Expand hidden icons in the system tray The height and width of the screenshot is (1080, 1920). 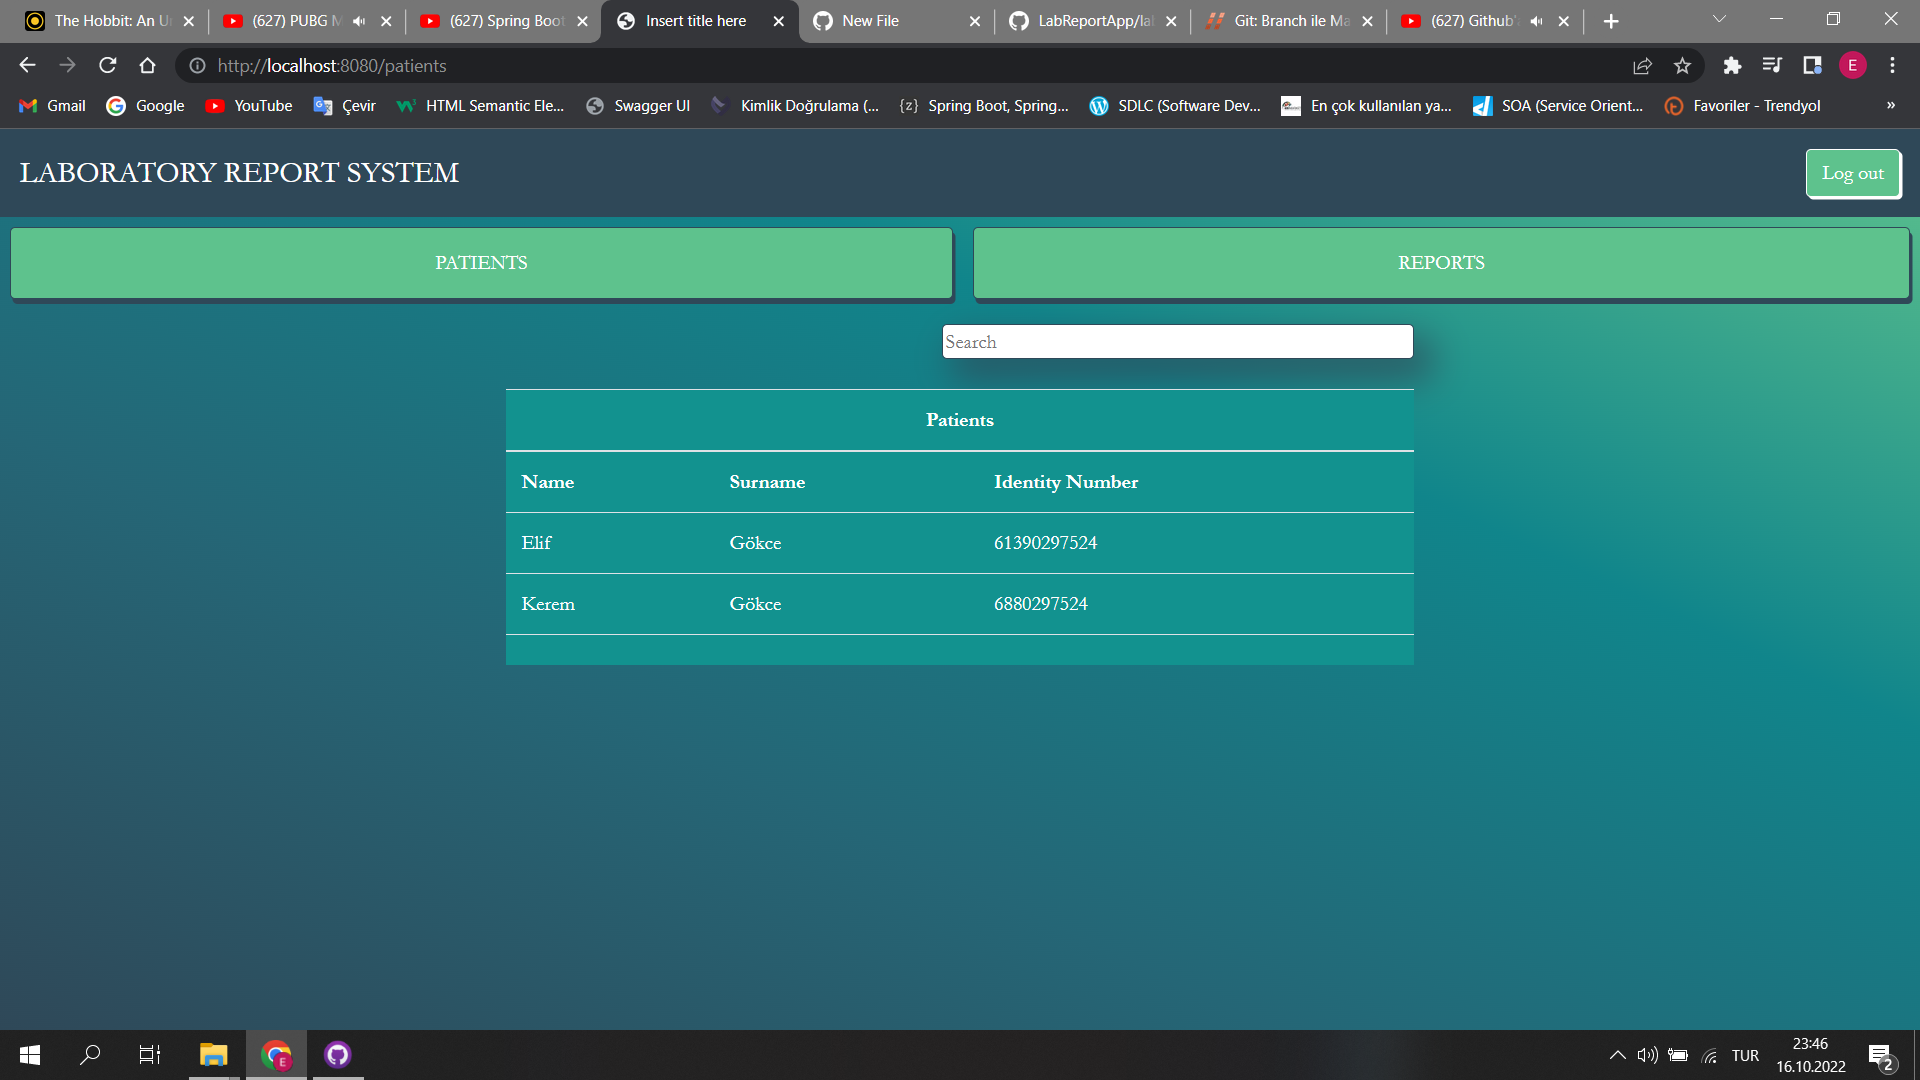click(x=1616, y=1054)
